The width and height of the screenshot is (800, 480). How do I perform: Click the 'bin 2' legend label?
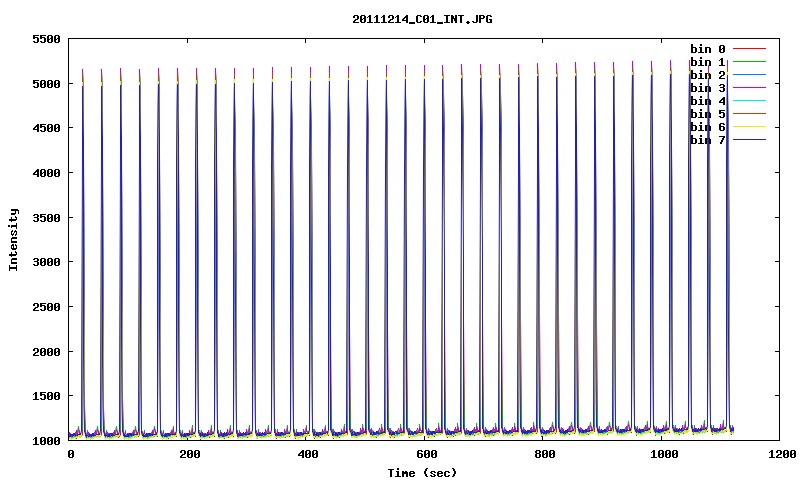(x=708, y=75)
